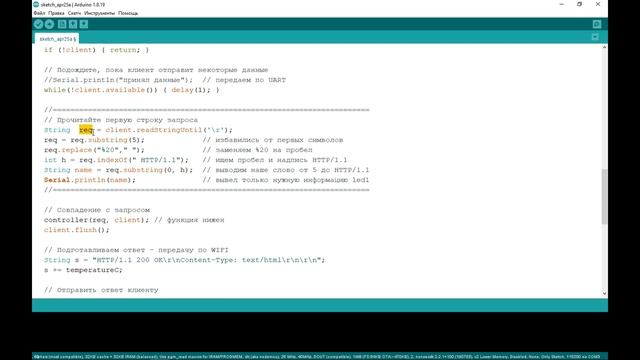Click the board info status bar

point(320,356)
